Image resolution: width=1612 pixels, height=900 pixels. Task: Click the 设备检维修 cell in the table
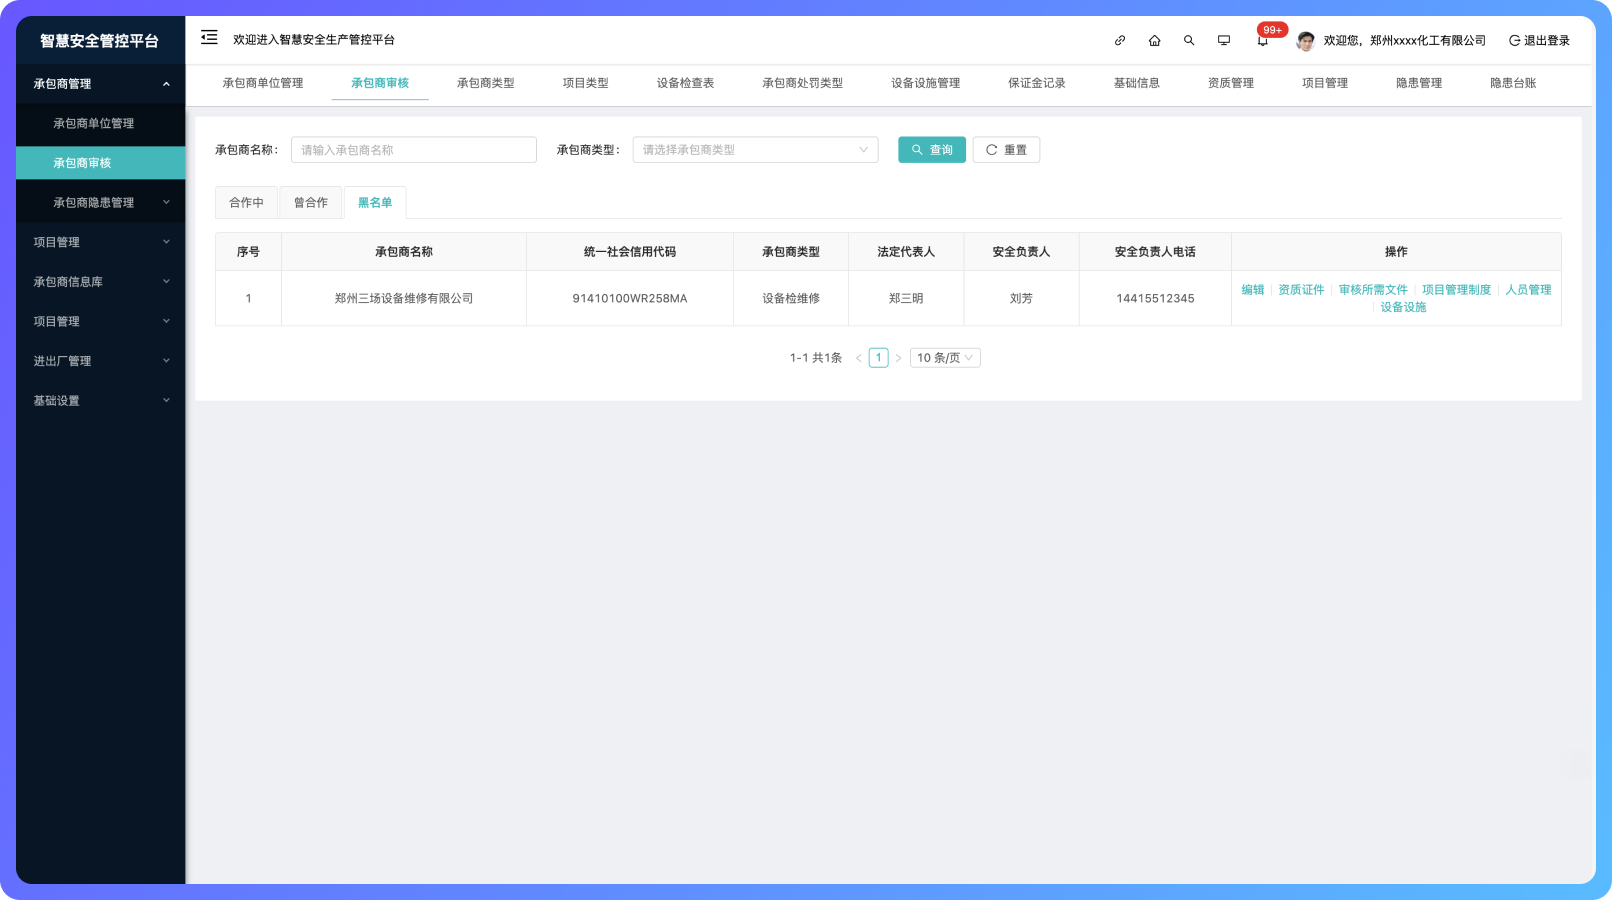pyautogui.click(x=791, y=299)
